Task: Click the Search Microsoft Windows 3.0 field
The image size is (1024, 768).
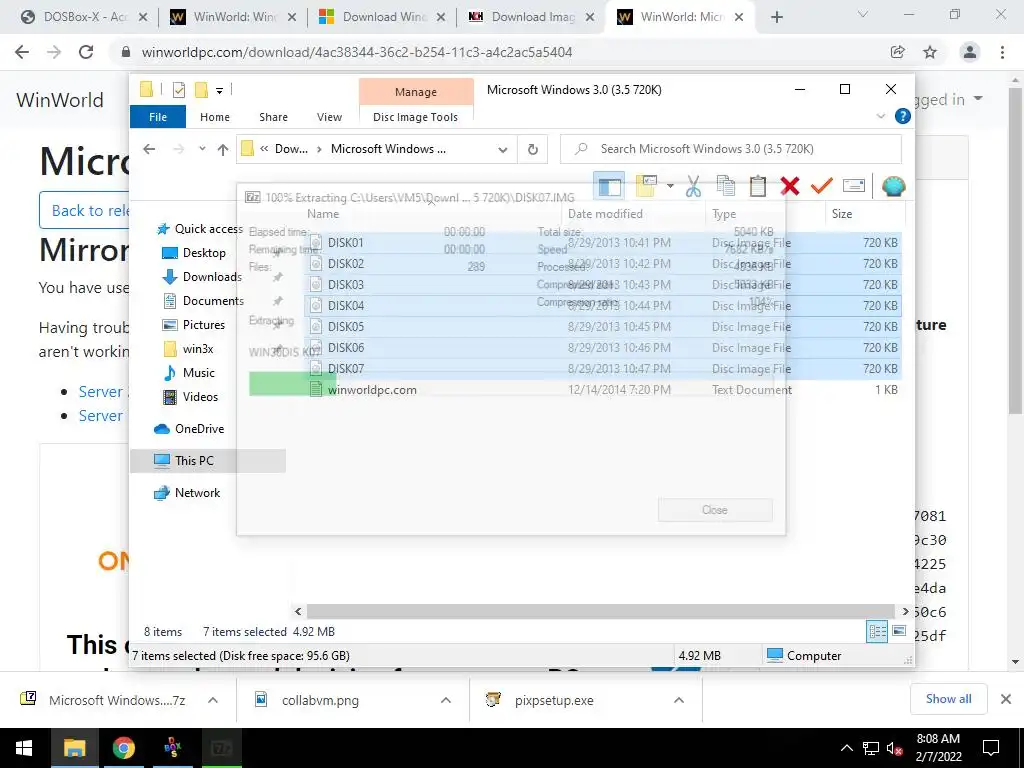Action: pos(731,149)
